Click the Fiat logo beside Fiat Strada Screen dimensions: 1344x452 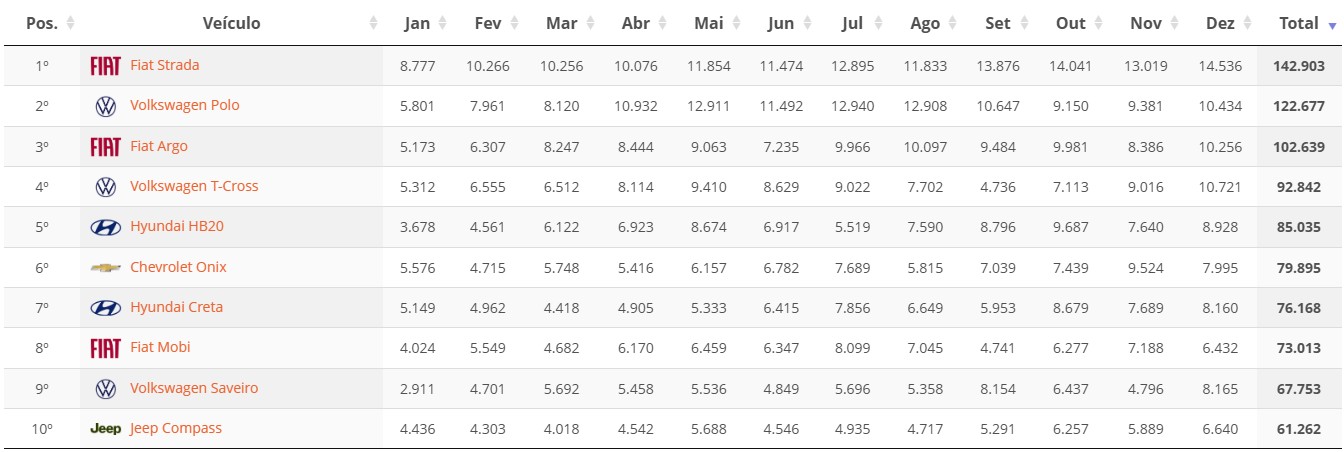(105, 66)
